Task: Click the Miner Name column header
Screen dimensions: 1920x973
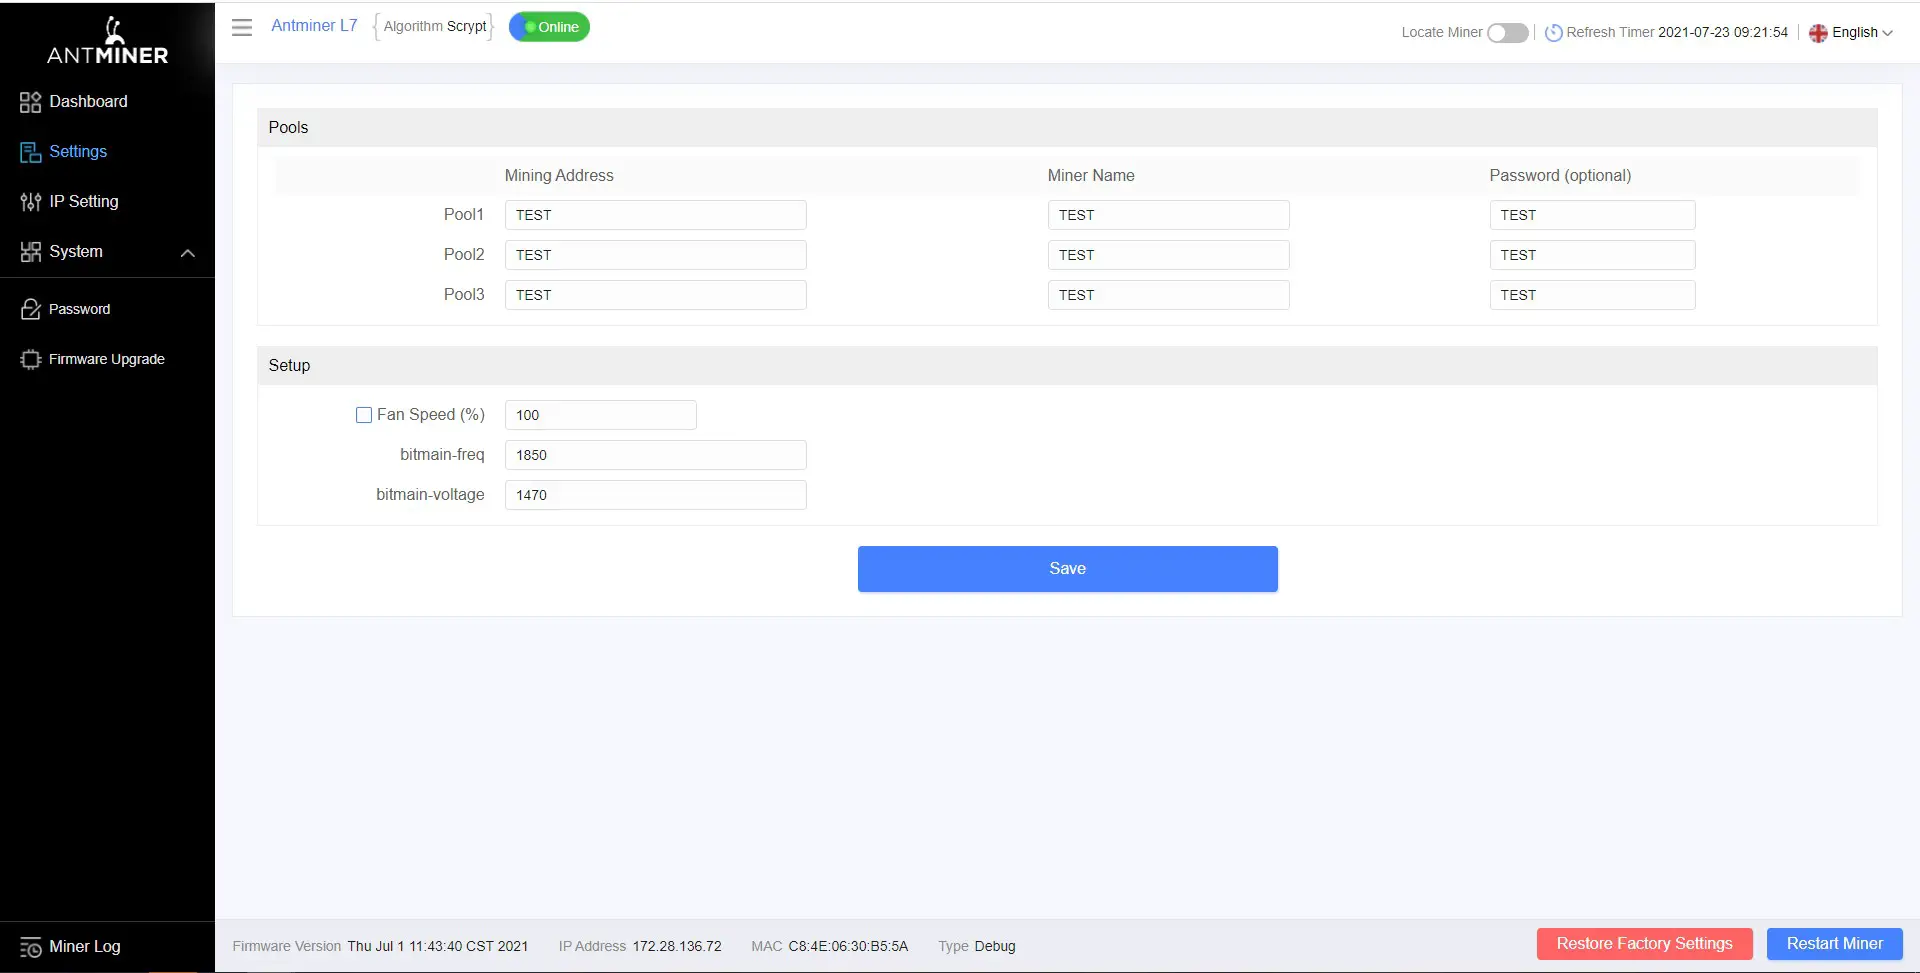Action: tap(1091, 176)
